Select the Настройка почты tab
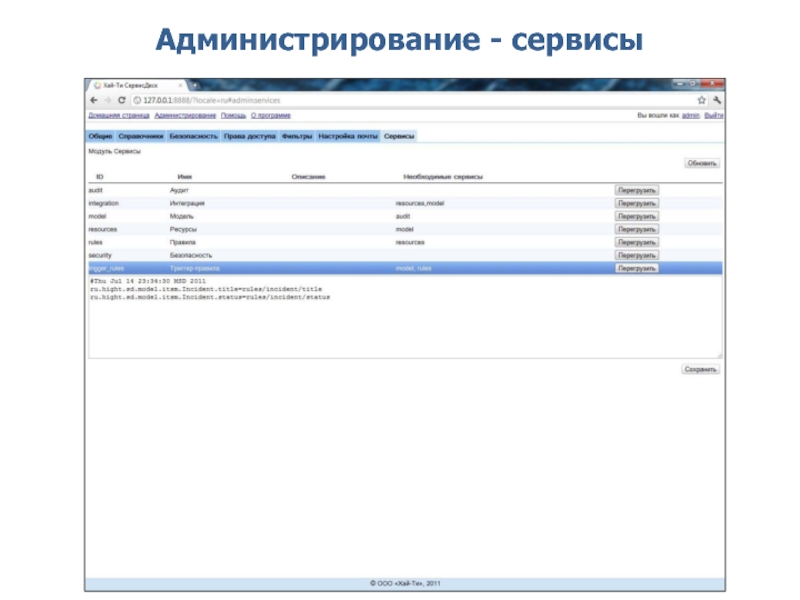Screen dimensions: 800x600 [348, 135]
